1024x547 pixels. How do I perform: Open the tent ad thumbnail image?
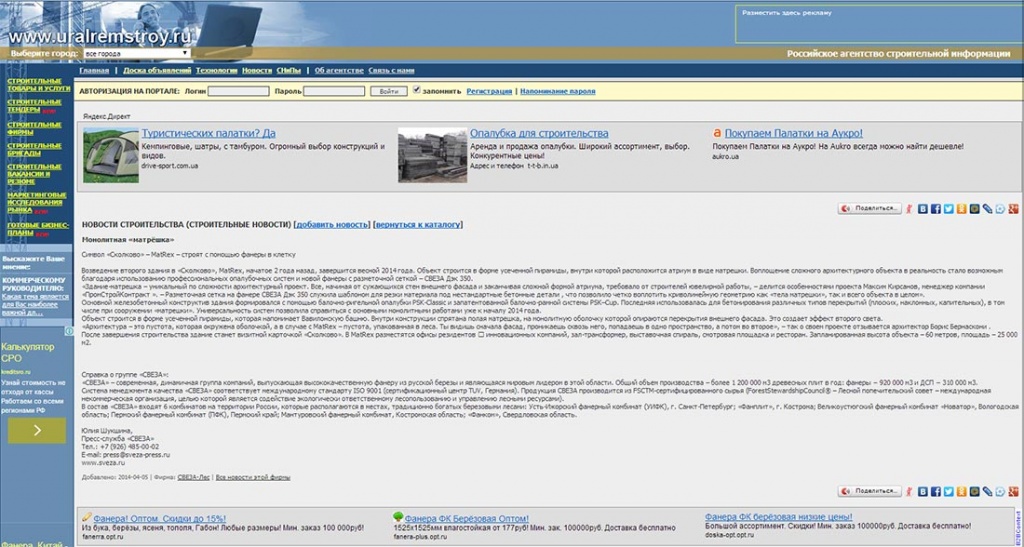(110, 155)
